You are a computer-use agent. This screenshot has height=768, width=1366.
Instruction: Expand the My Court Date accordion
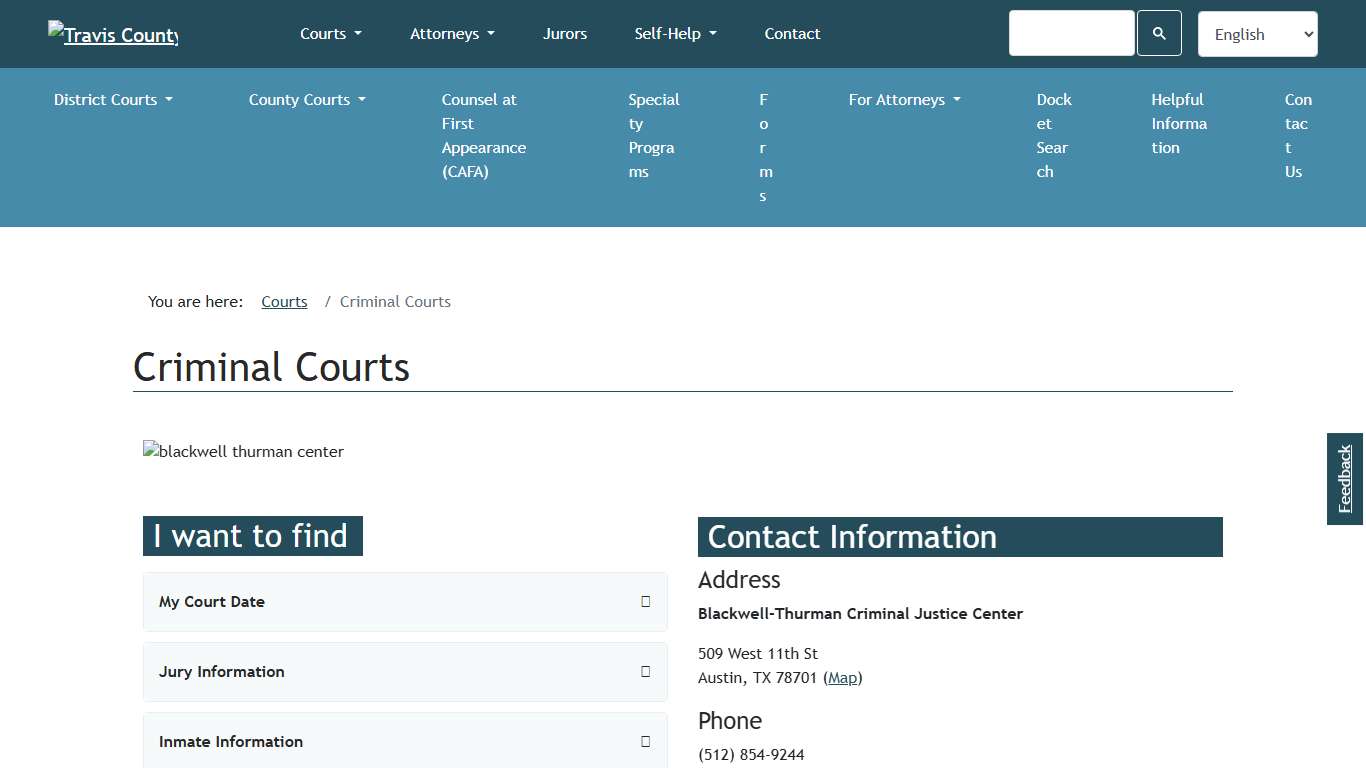click(405, 602)
